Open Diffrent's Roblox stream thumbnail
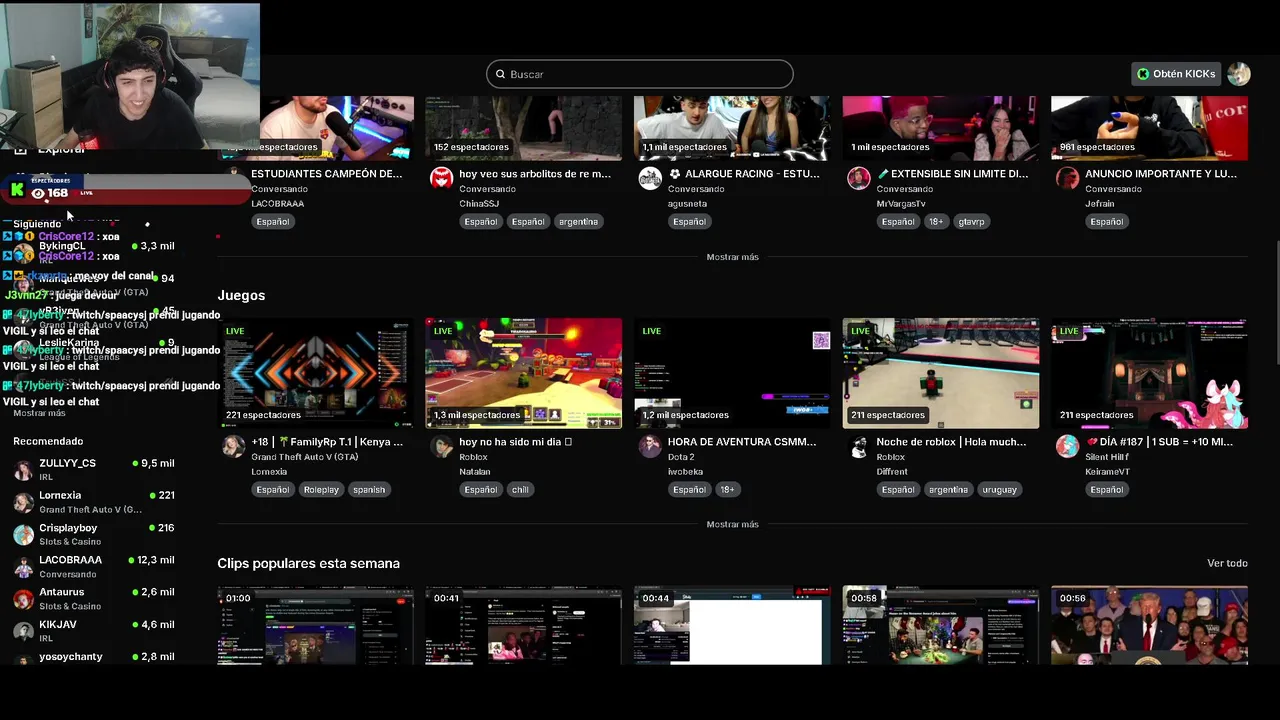Viewport: 1280px width, 720px height. pos(940,373)
